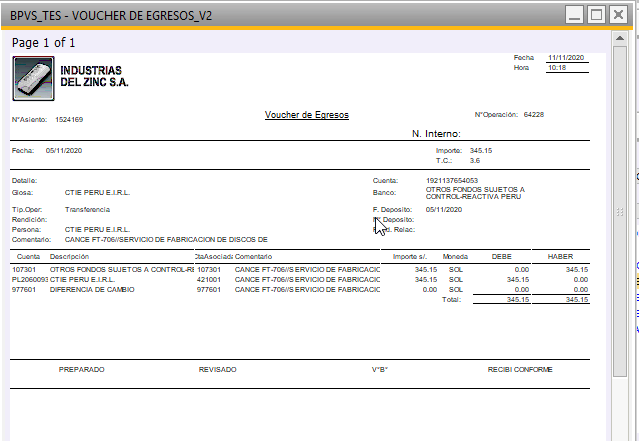
Task: Click account 107301 in the Cuenta column
Action: coord(24,270)
